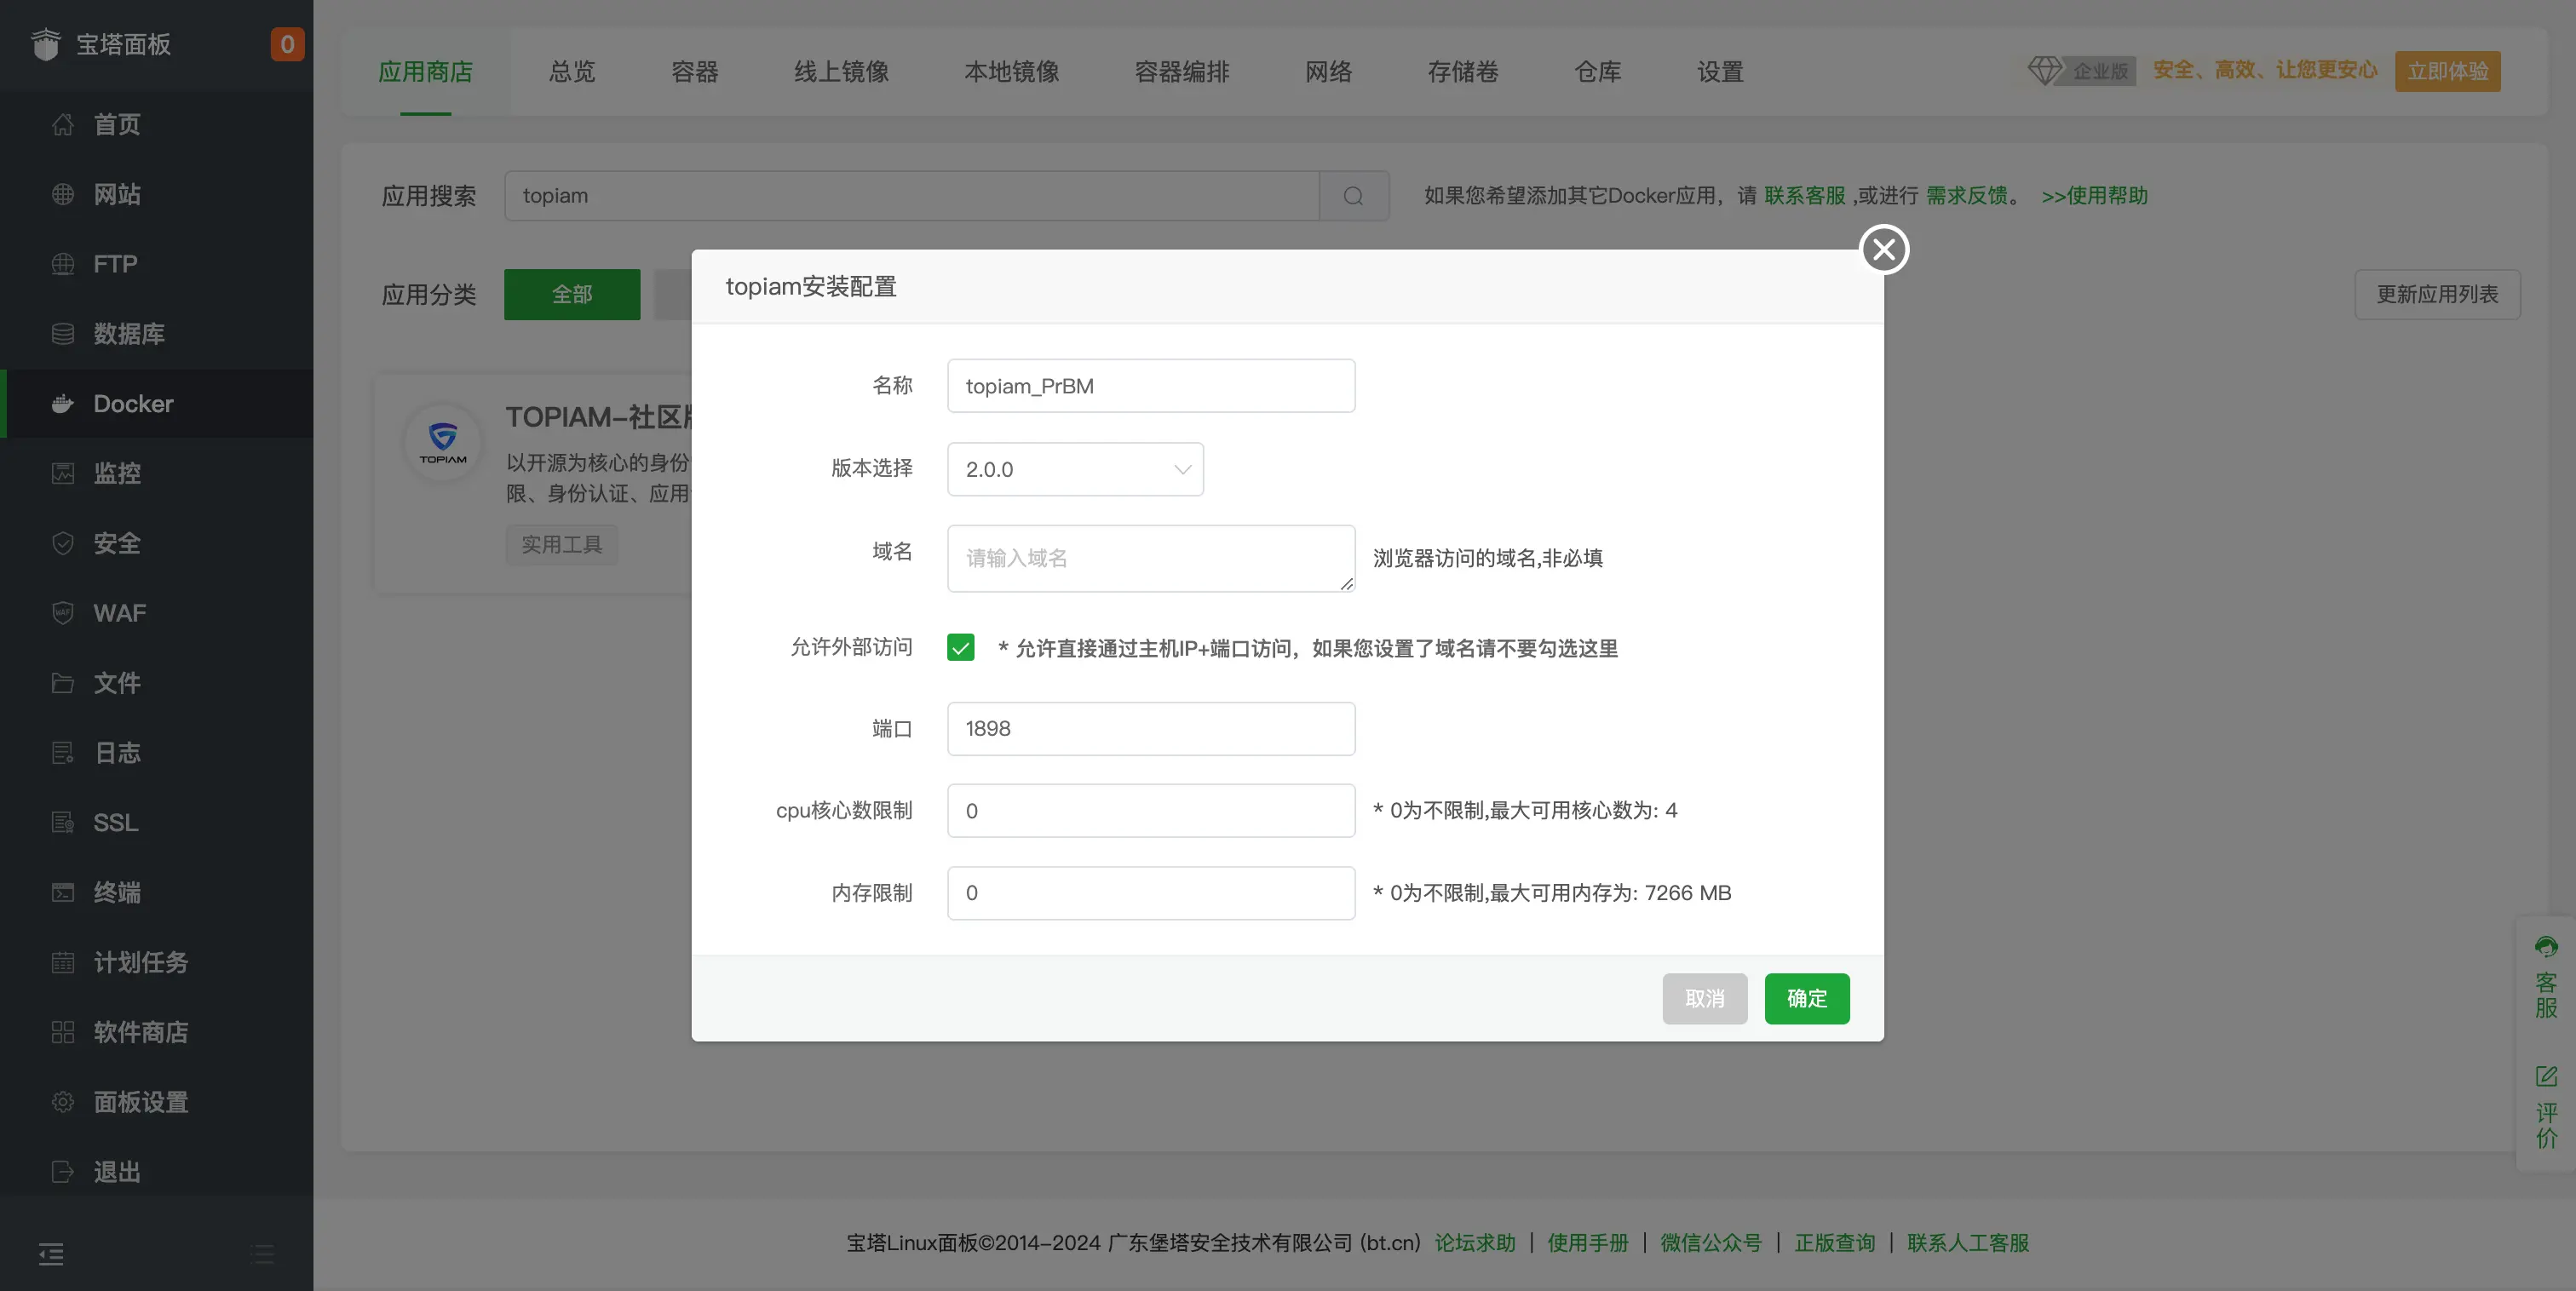Click the 域名 input textarea
The height and width of the screenshot is (1291, 2576).
[1150, 558]
